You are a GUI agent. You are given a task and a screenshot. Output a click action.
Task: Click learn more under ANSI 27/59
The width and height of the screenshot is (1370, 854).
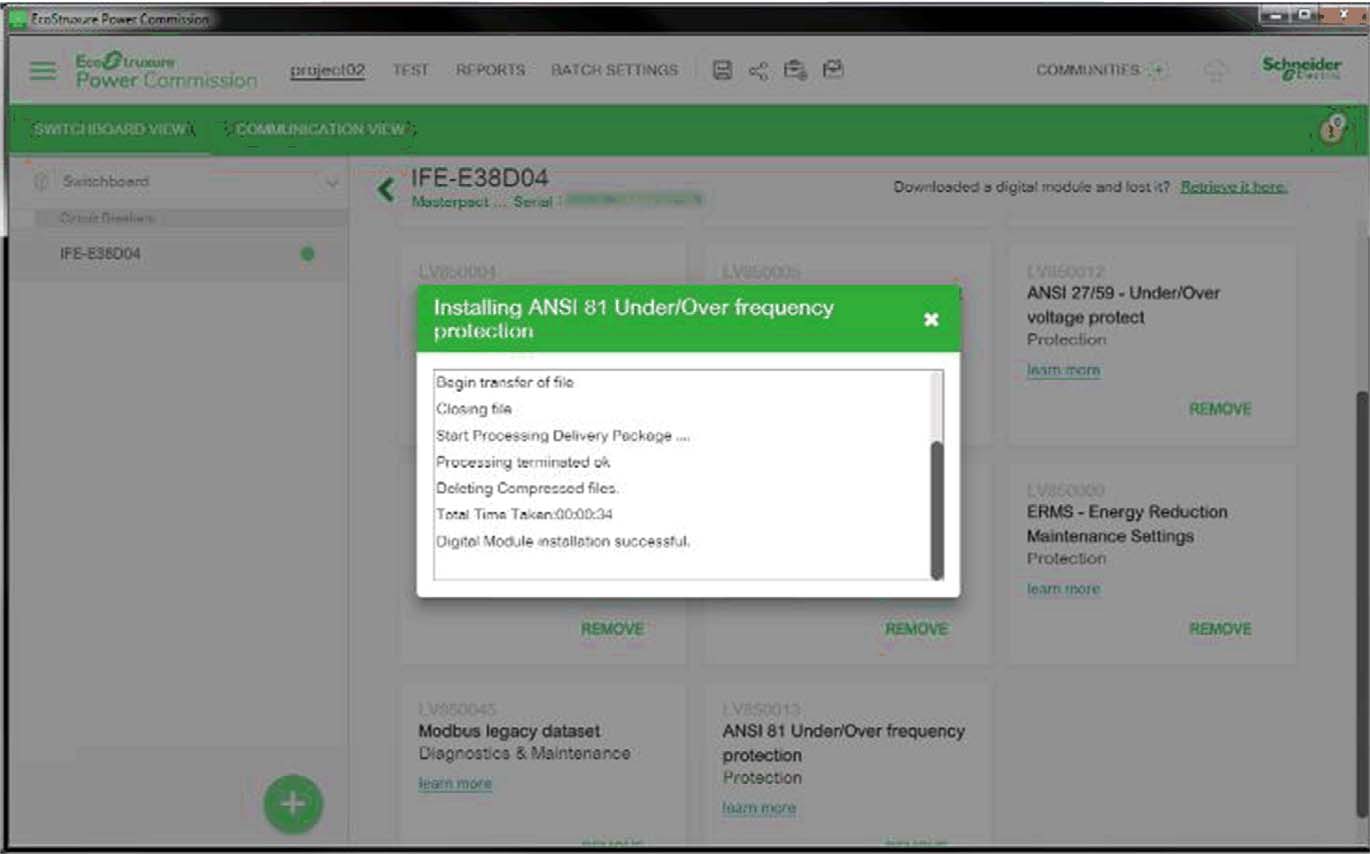pyautogui.click(x=1063, y=370)
